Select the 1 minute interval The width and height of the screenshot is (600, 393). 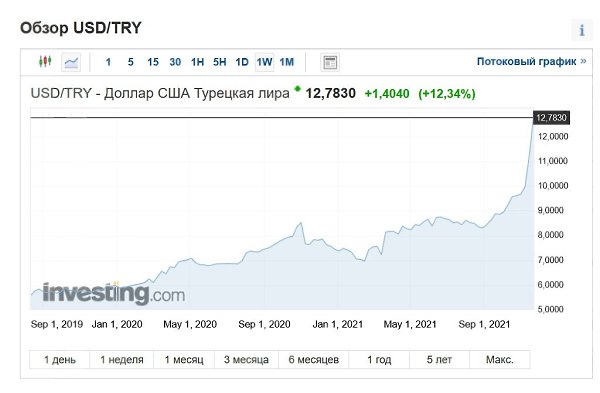click(108, 62)
